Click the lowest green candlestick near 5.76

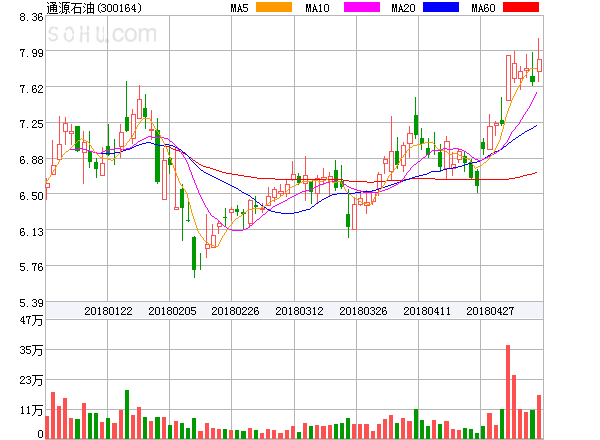194,254
